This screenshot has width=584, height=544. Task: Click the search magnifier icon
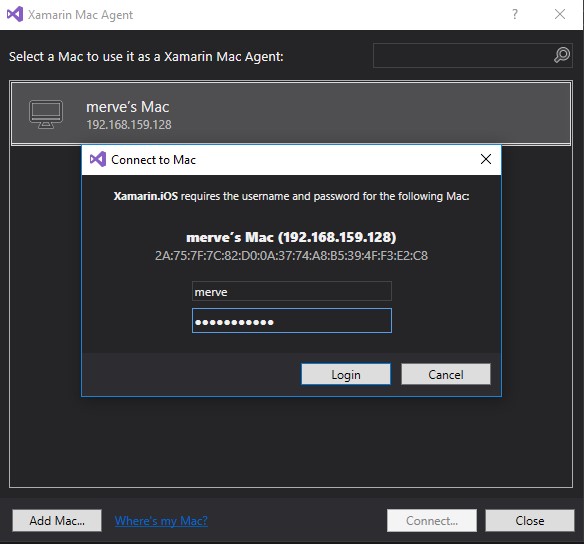(x=562, y=55)
